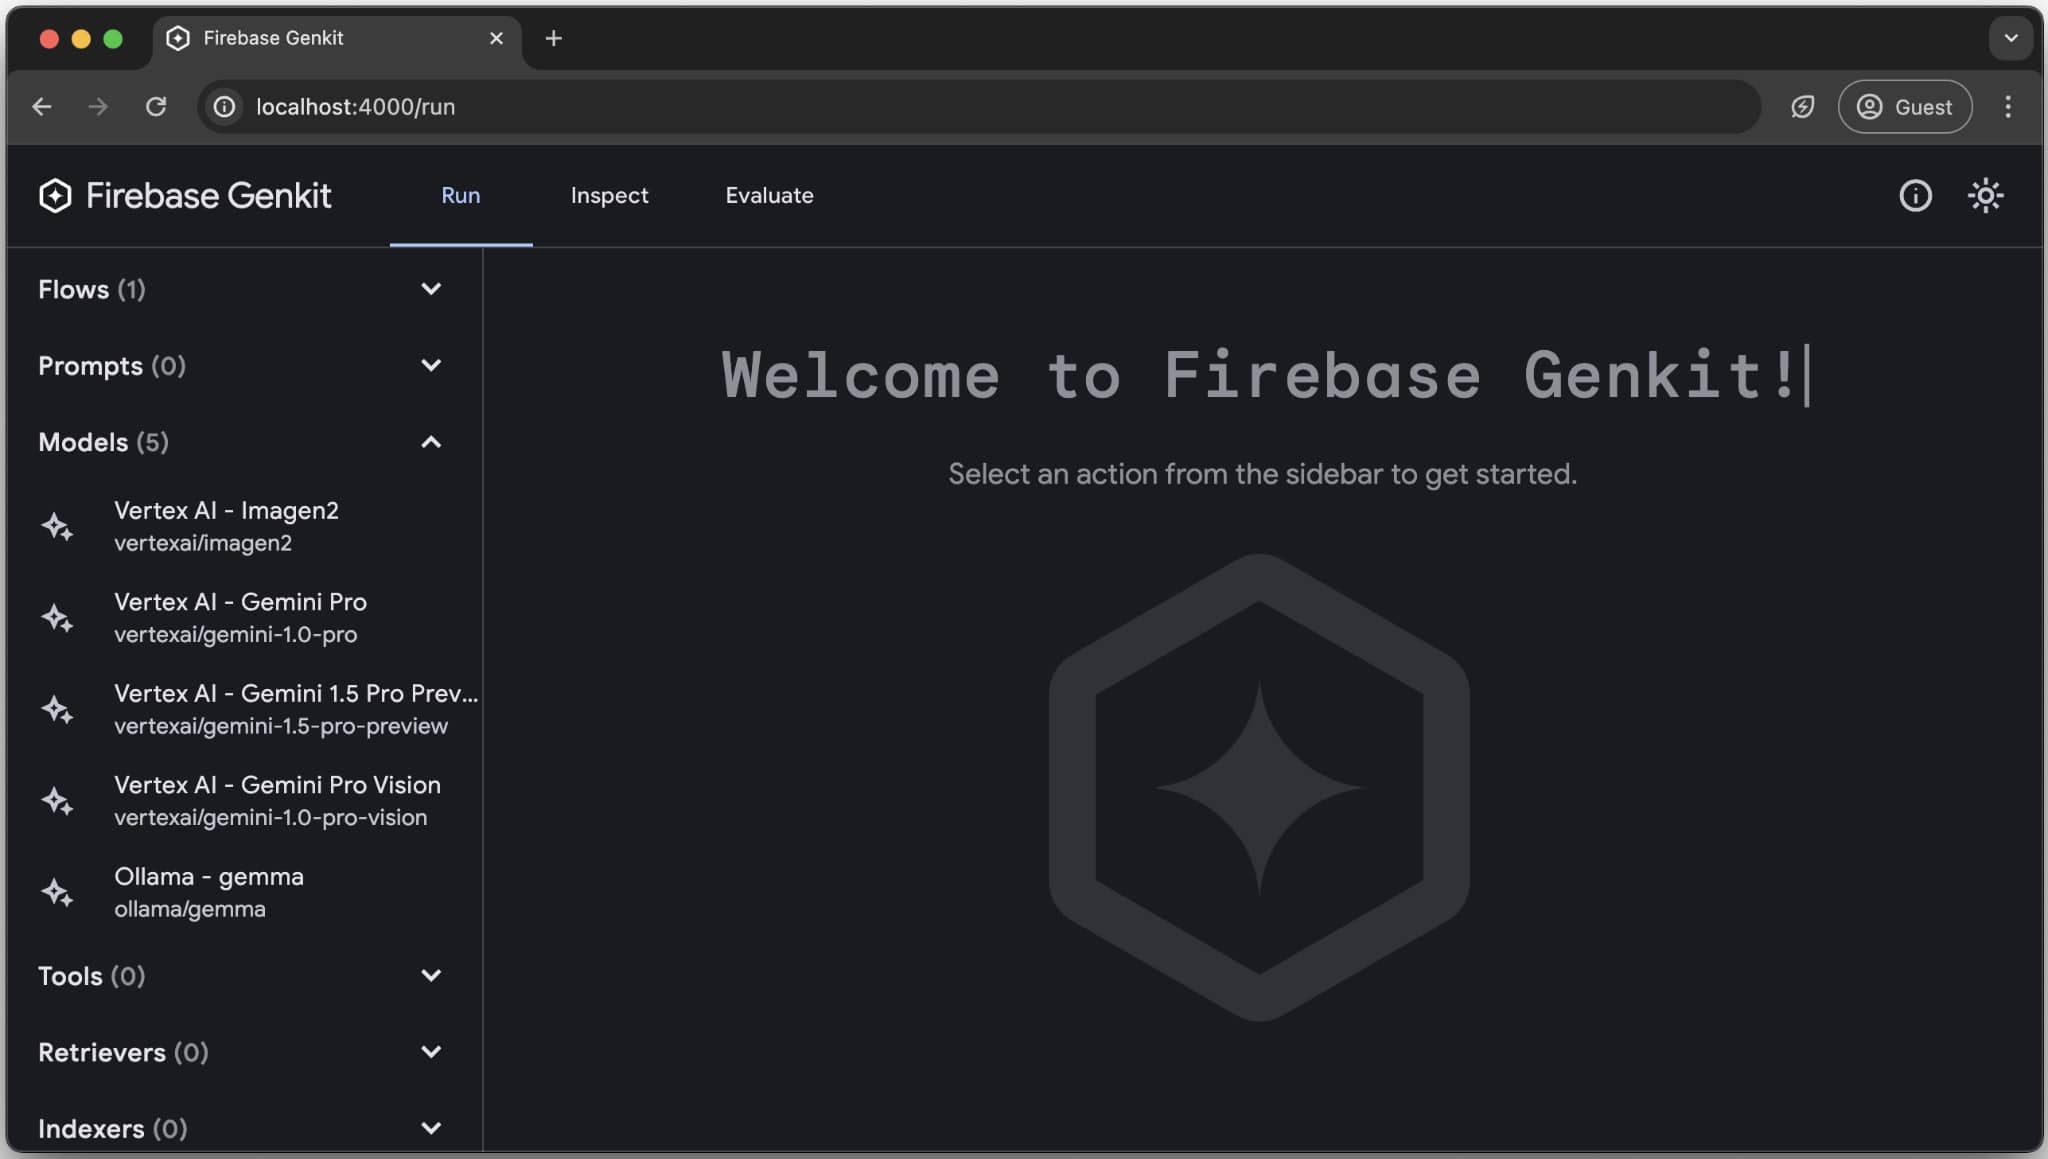This screenshot has height=1159, width=2048.
Task: Open the Vertex AI Gemini Pro Vision model
Action: [x=276, y=800]
